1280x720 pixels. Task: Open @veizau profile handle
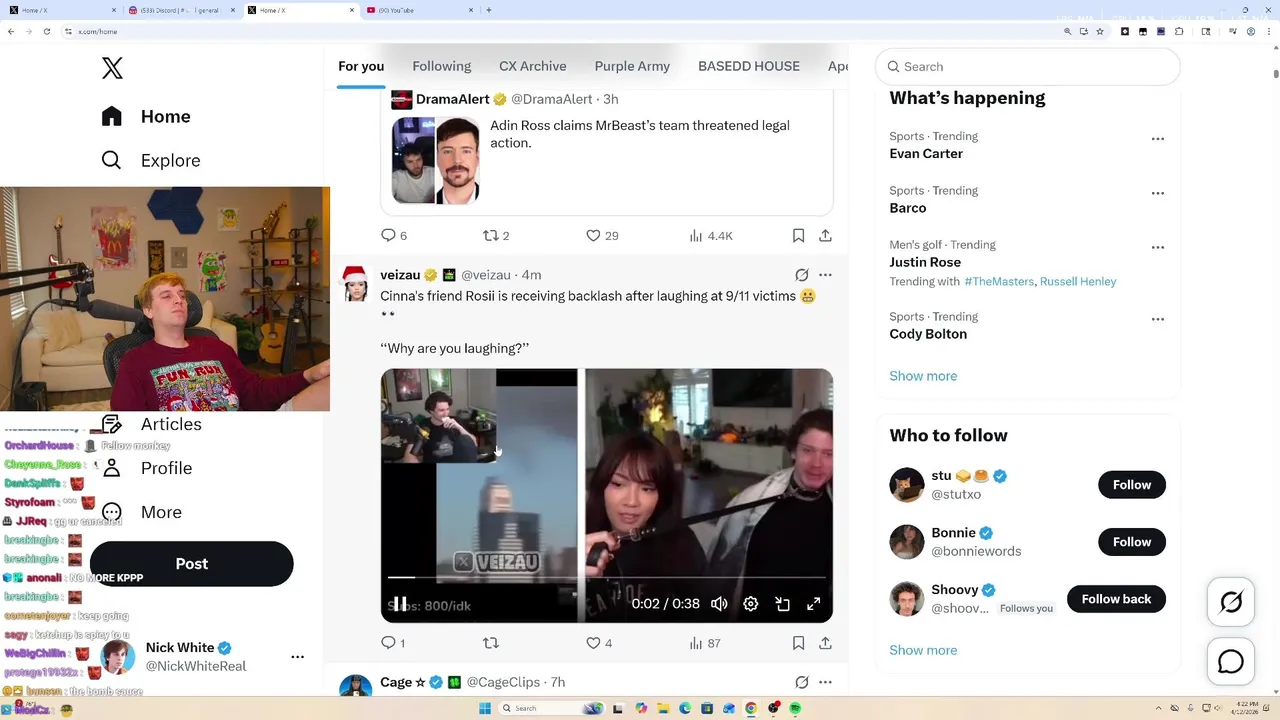pos(486,275)
